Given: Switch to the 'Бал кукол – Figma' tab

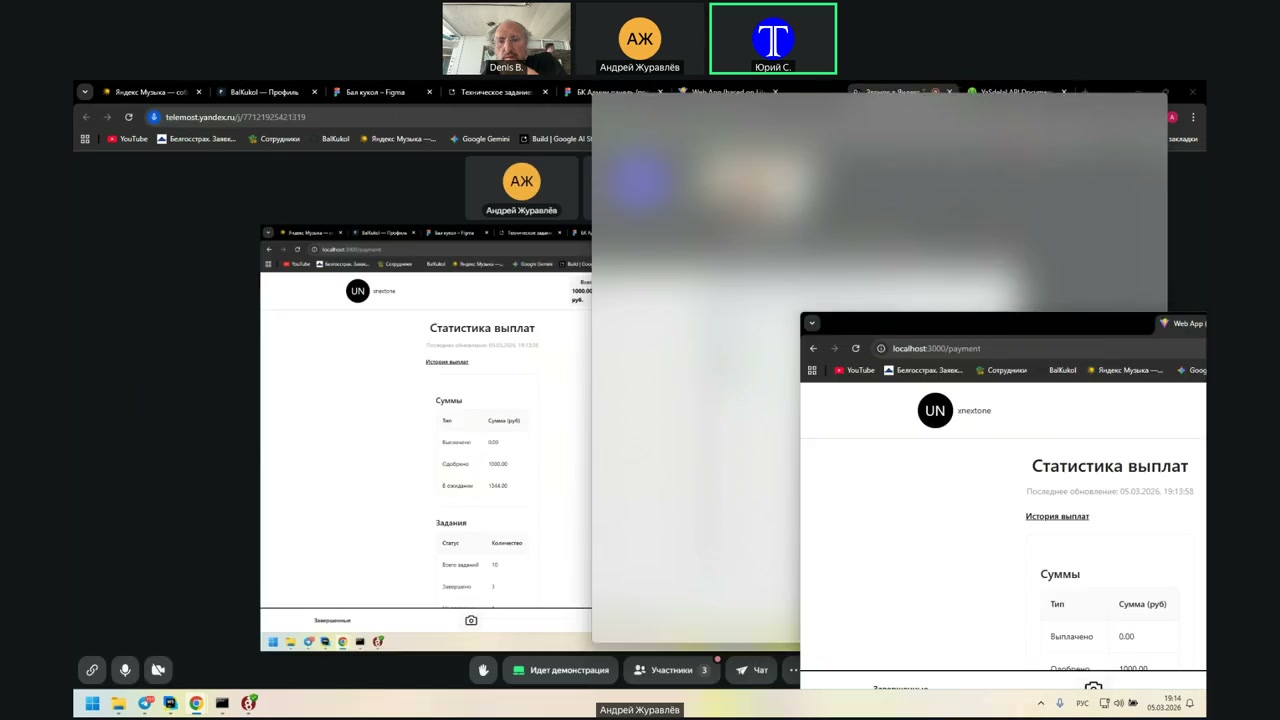Looking at the screenshot, I should [375, 92].
